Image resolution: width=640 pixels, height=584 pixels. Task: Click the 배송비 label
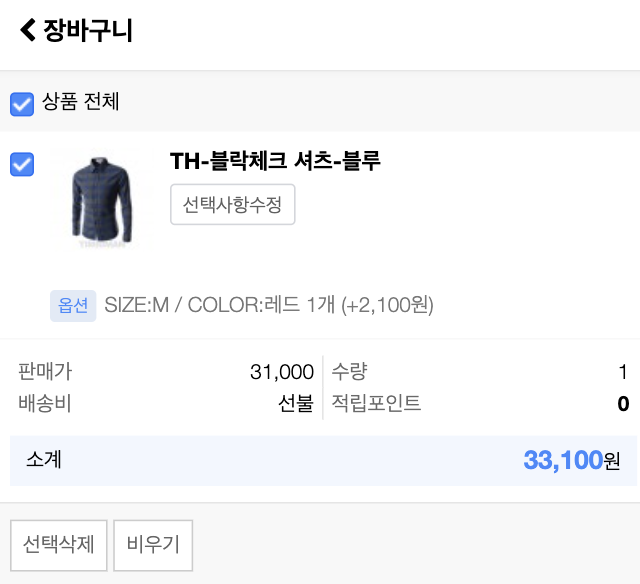tap(45, 404)
